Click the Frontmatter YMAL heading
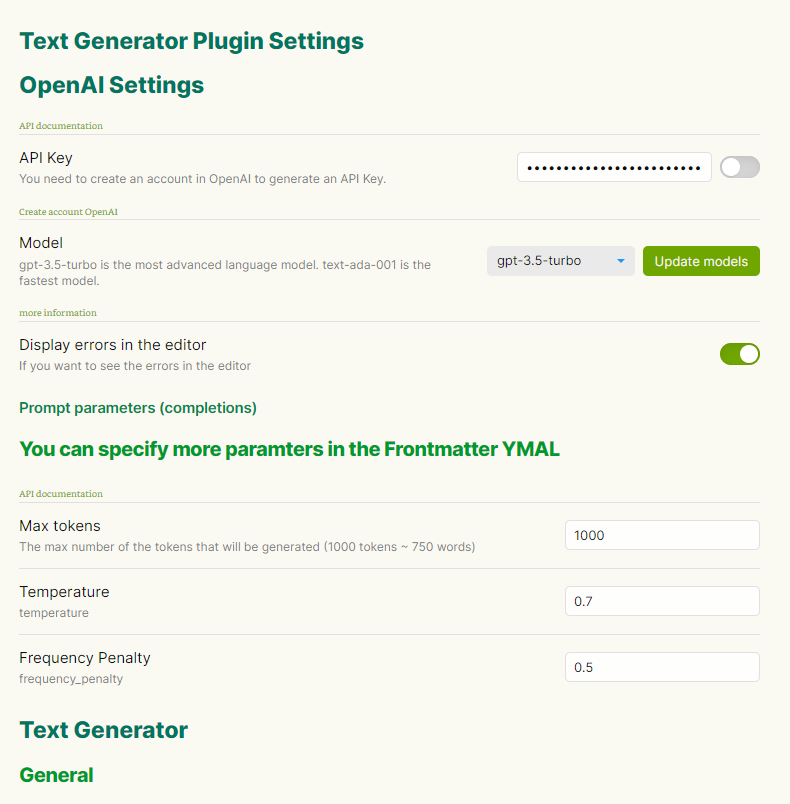790x804 pixels. click(289, 449)
